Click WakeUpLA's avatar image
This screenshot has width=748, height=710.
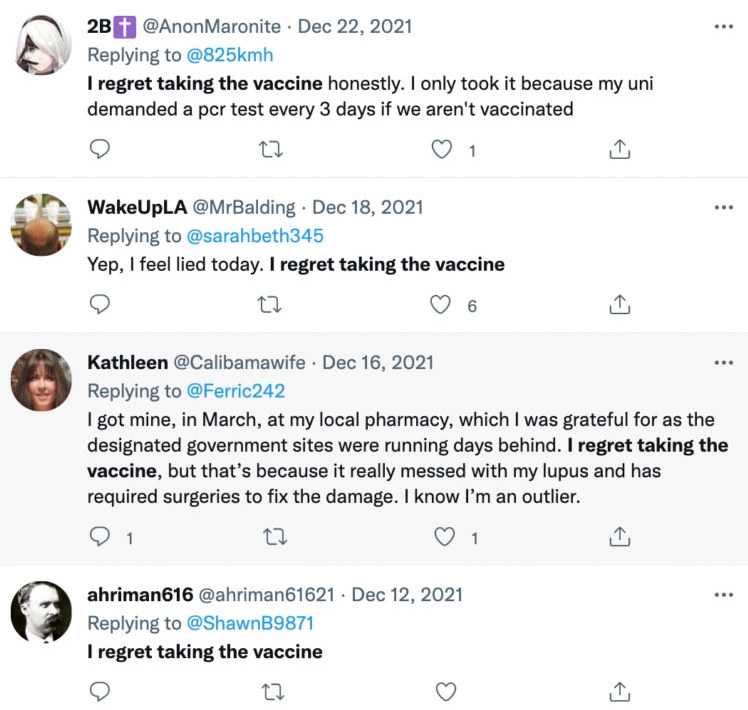41,224
